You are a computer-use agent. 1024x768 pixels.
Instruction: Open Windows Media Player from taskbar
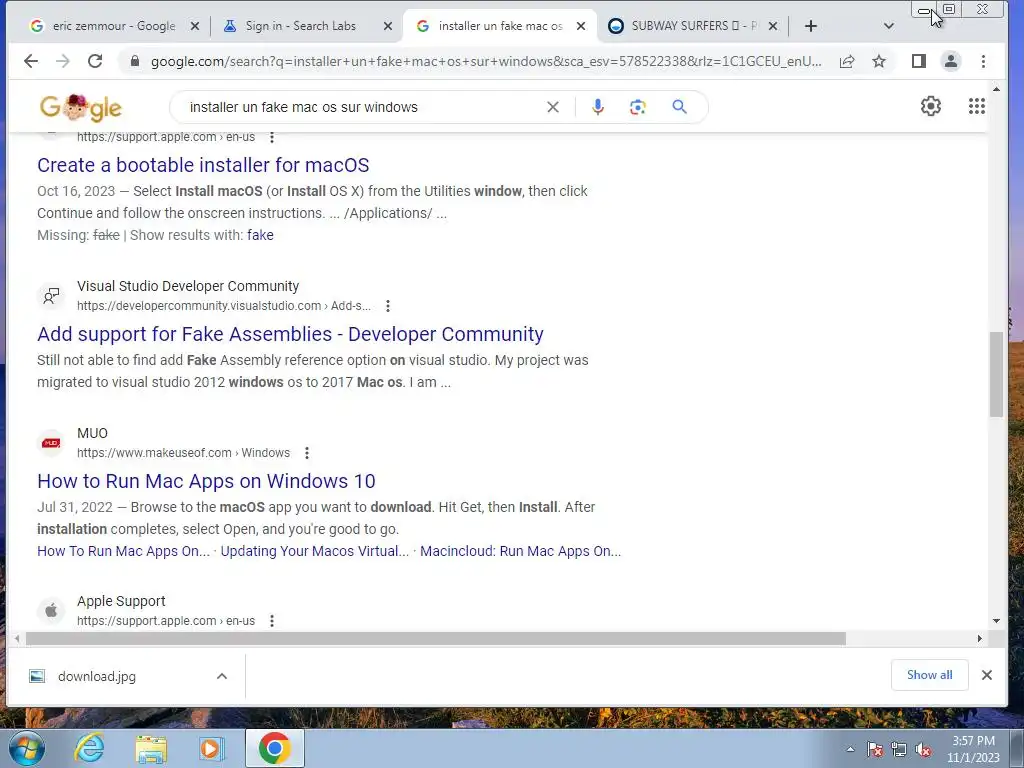click(x=211, y=748)
